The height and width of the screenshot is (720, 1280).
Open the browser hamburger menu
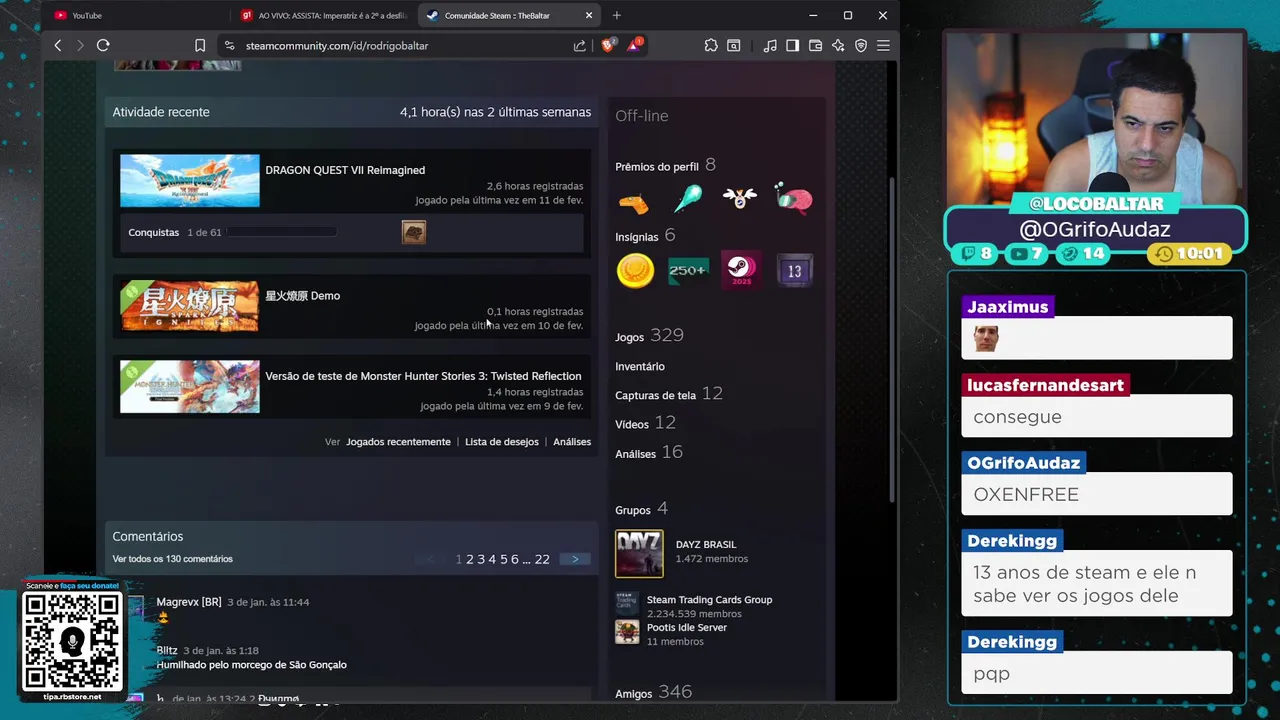[883, 45]
